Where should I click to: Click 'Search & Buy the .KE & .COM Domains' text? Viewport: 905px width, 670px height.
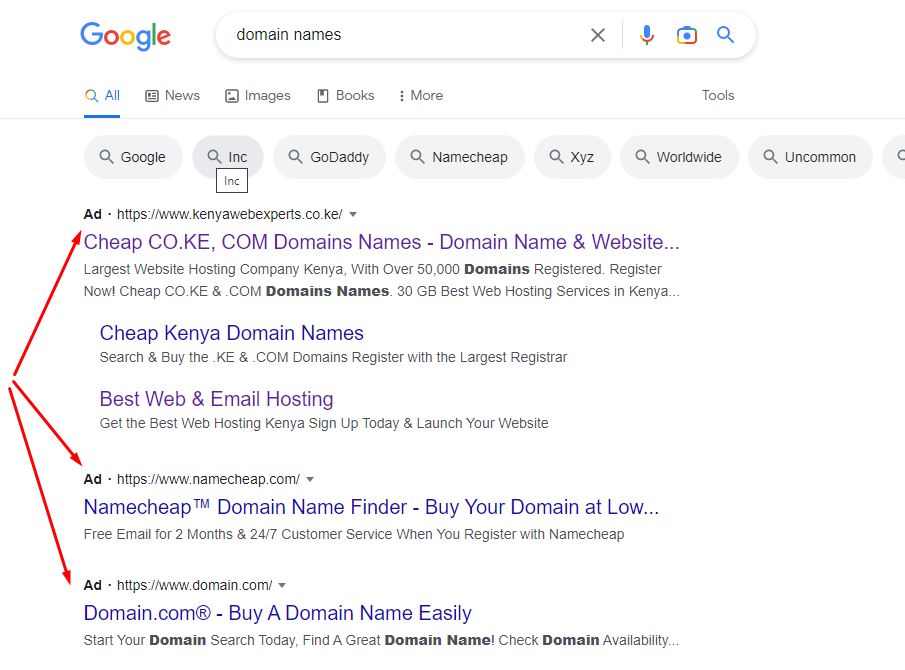tap(333, 358)
